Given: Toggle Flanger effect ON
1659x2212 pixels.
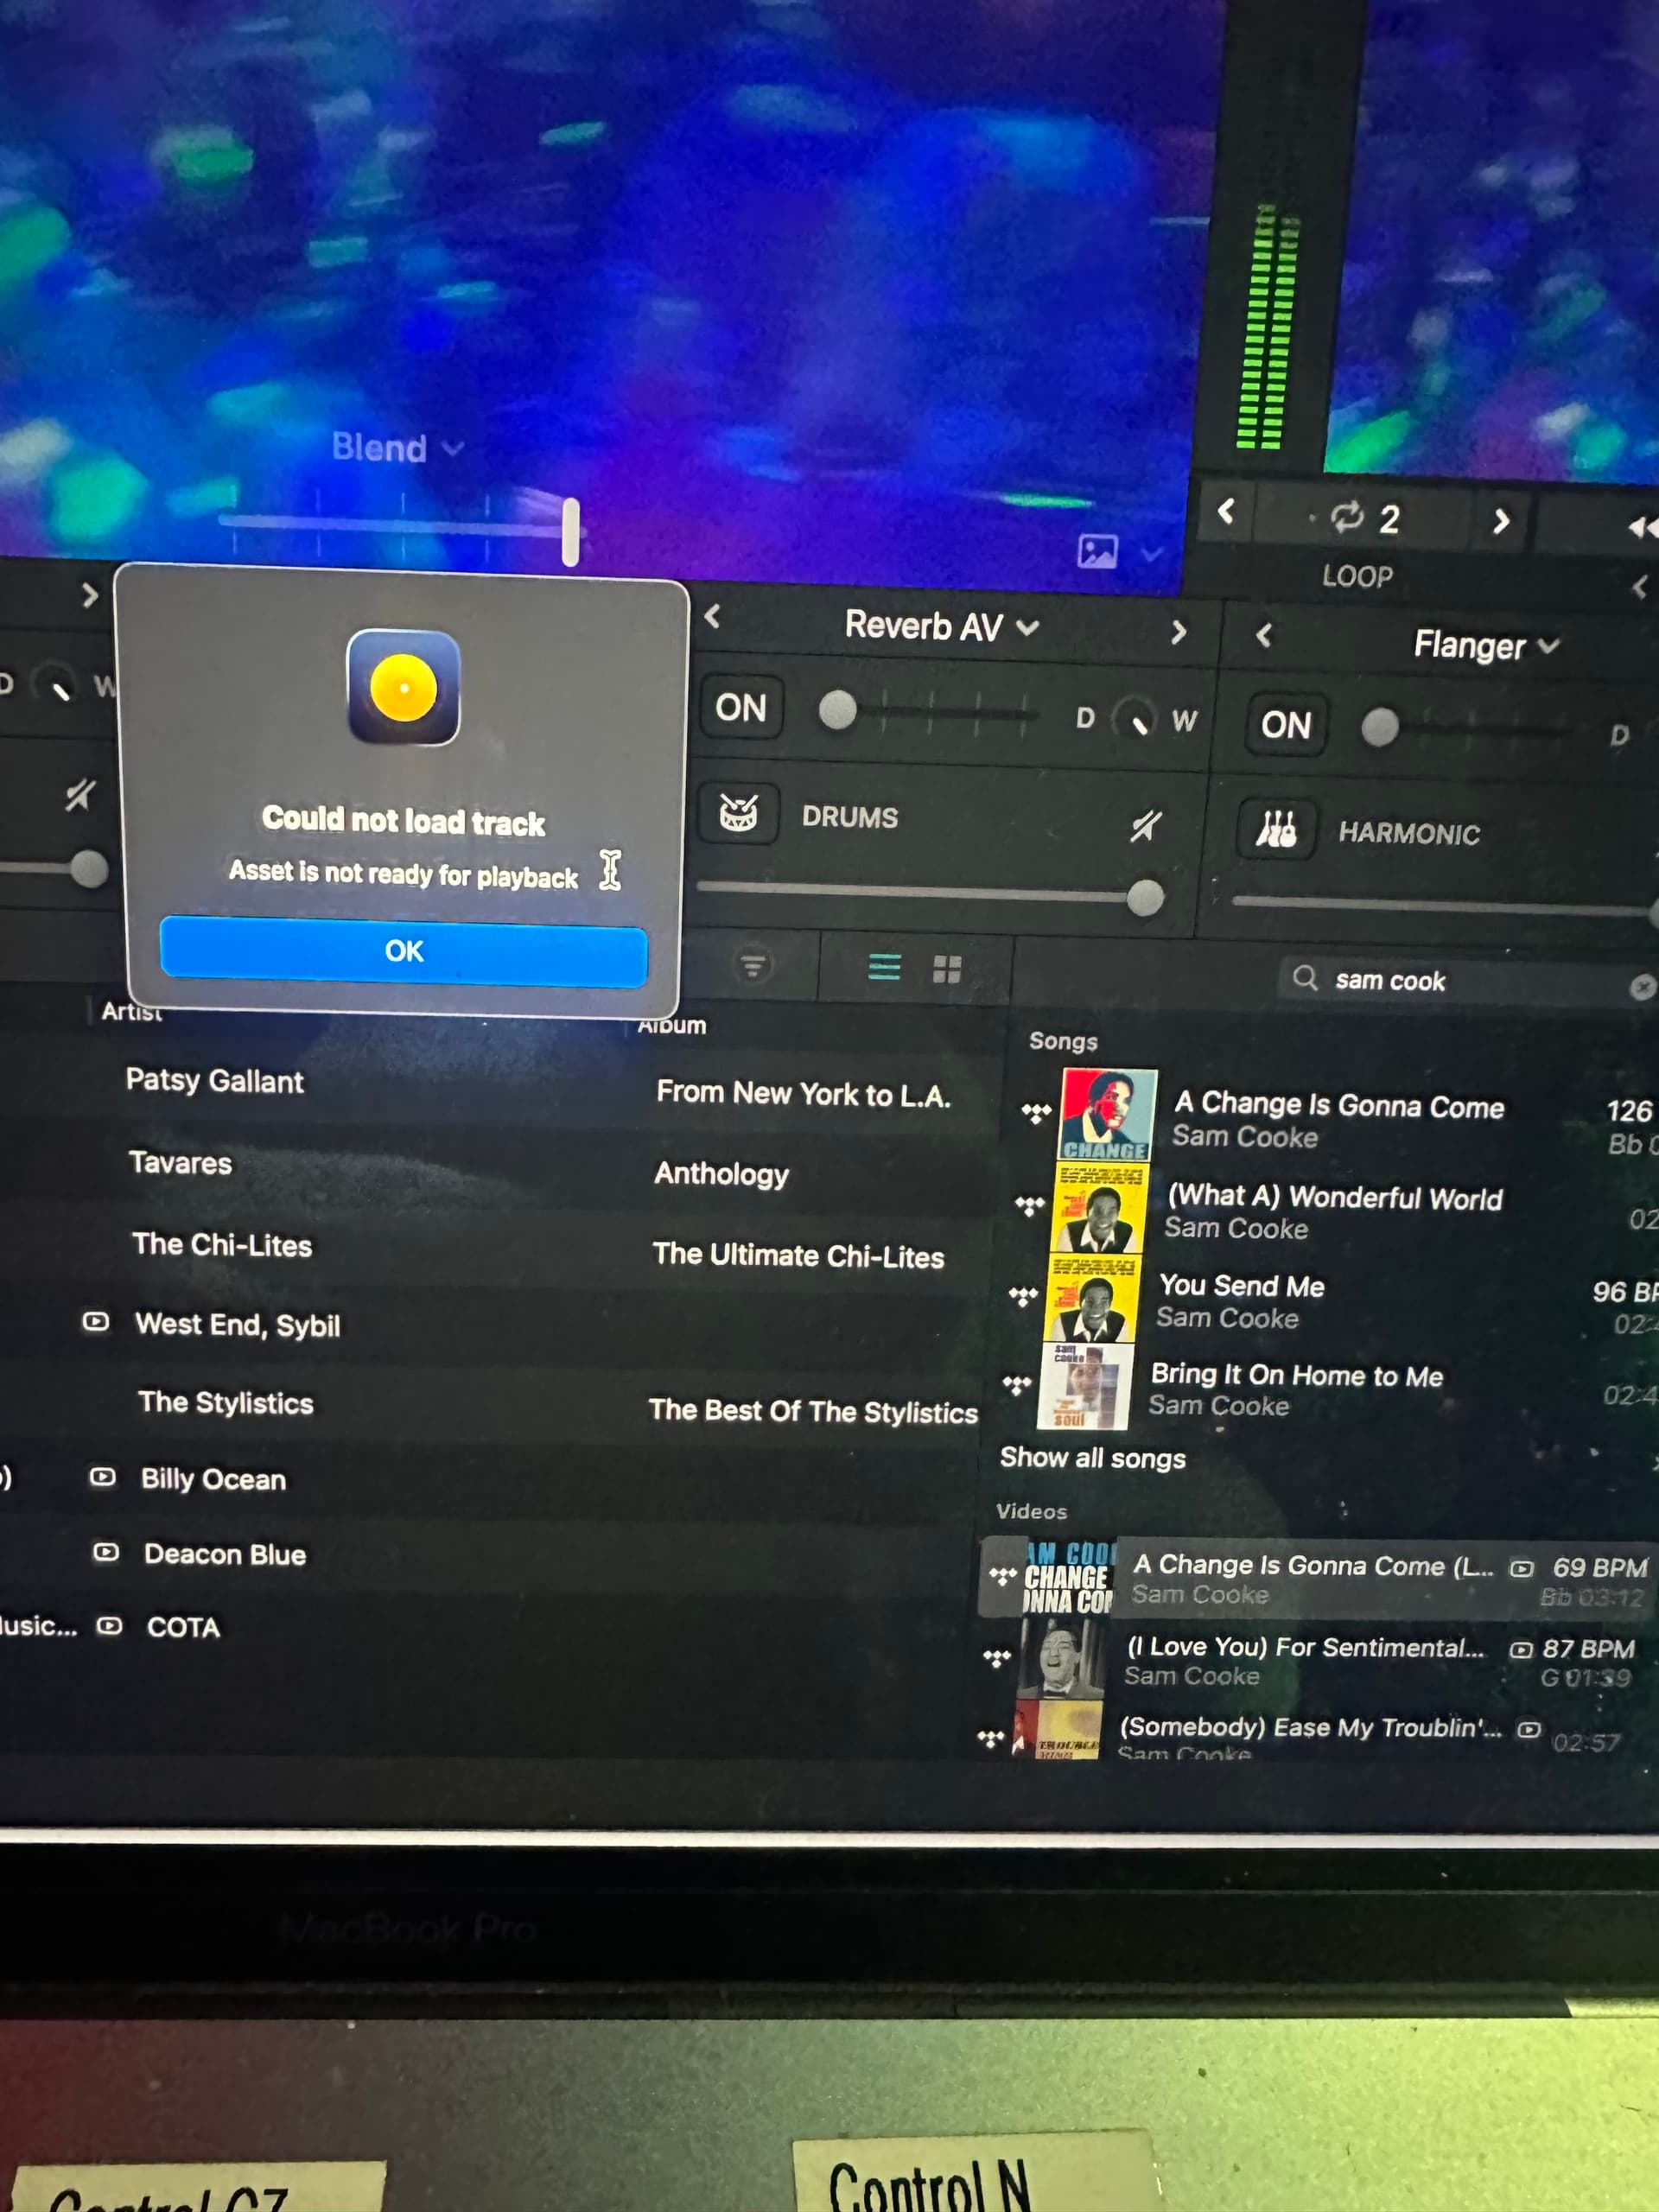Looking at the screenshot, I should coord(1285,725).
